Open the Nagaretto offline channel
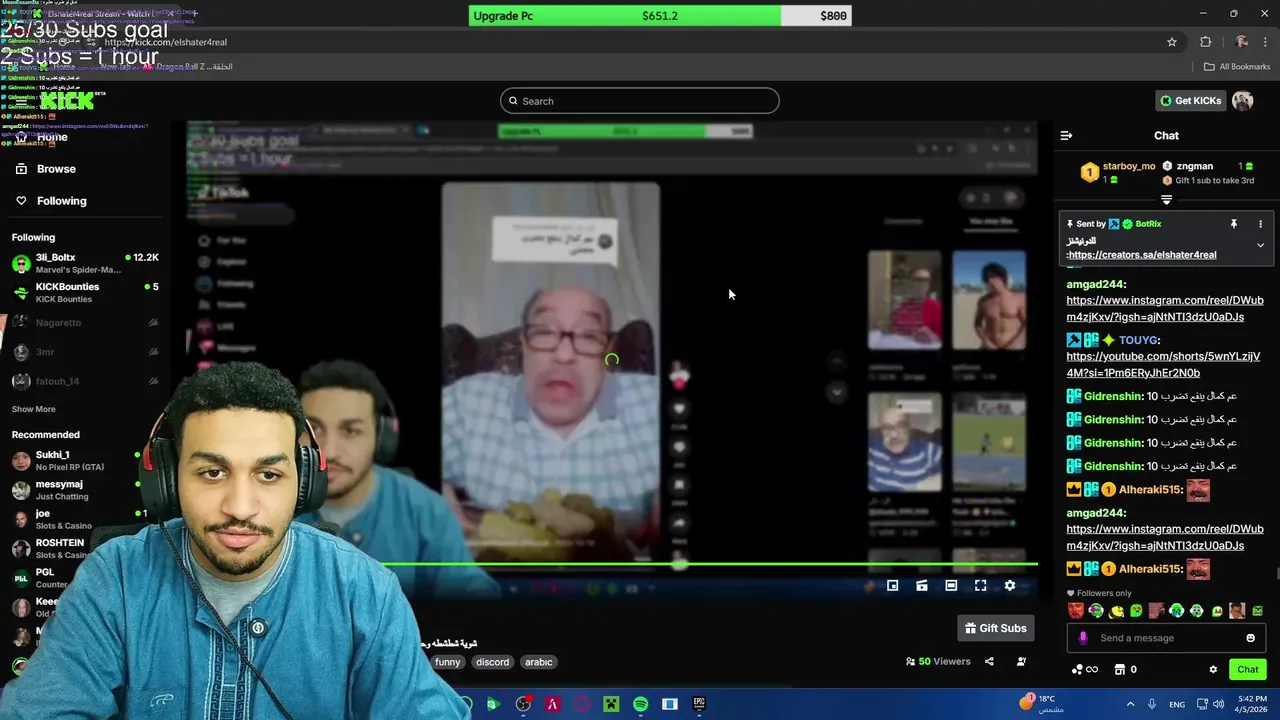The width and height of the screenshot is (1280, 720). pos(85,323)
